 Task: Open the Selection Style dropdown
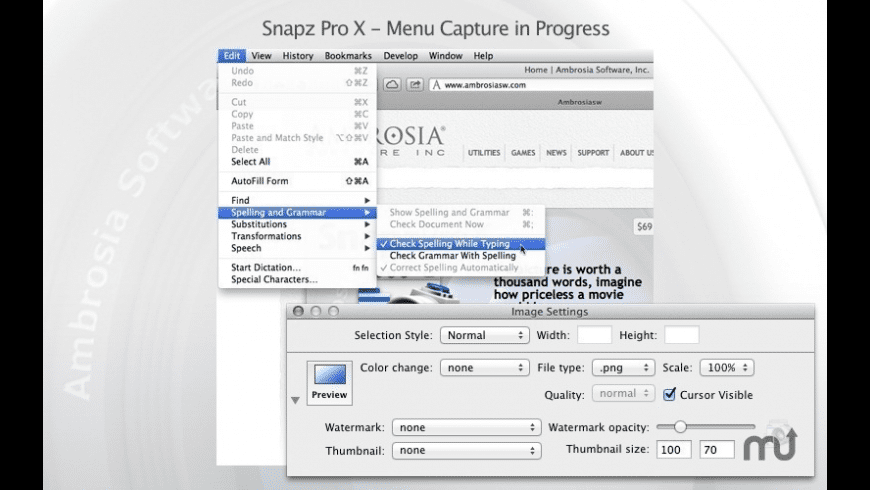pos(484,335)
